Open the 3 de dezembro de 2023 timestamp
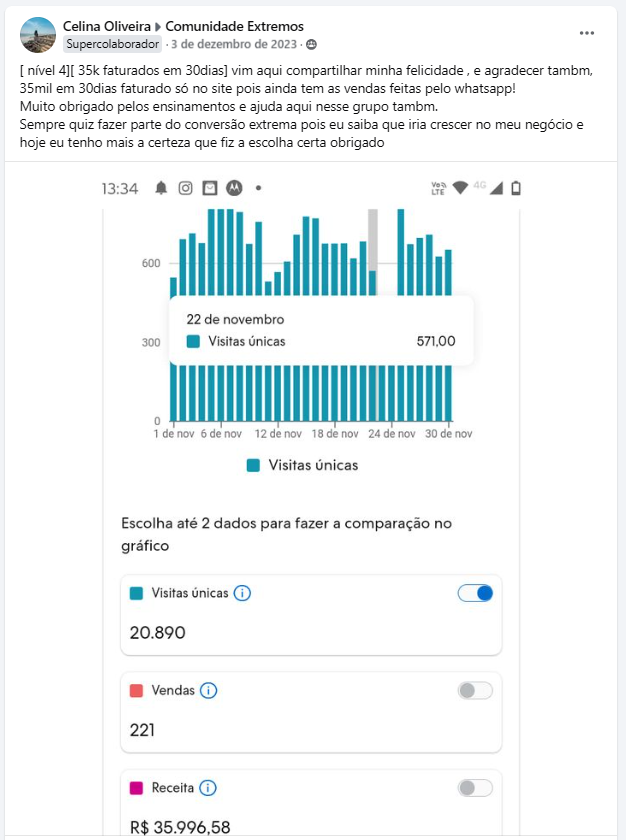Viewport: 626px width, 840px height. pyautogui.click(x=233, y=44)
